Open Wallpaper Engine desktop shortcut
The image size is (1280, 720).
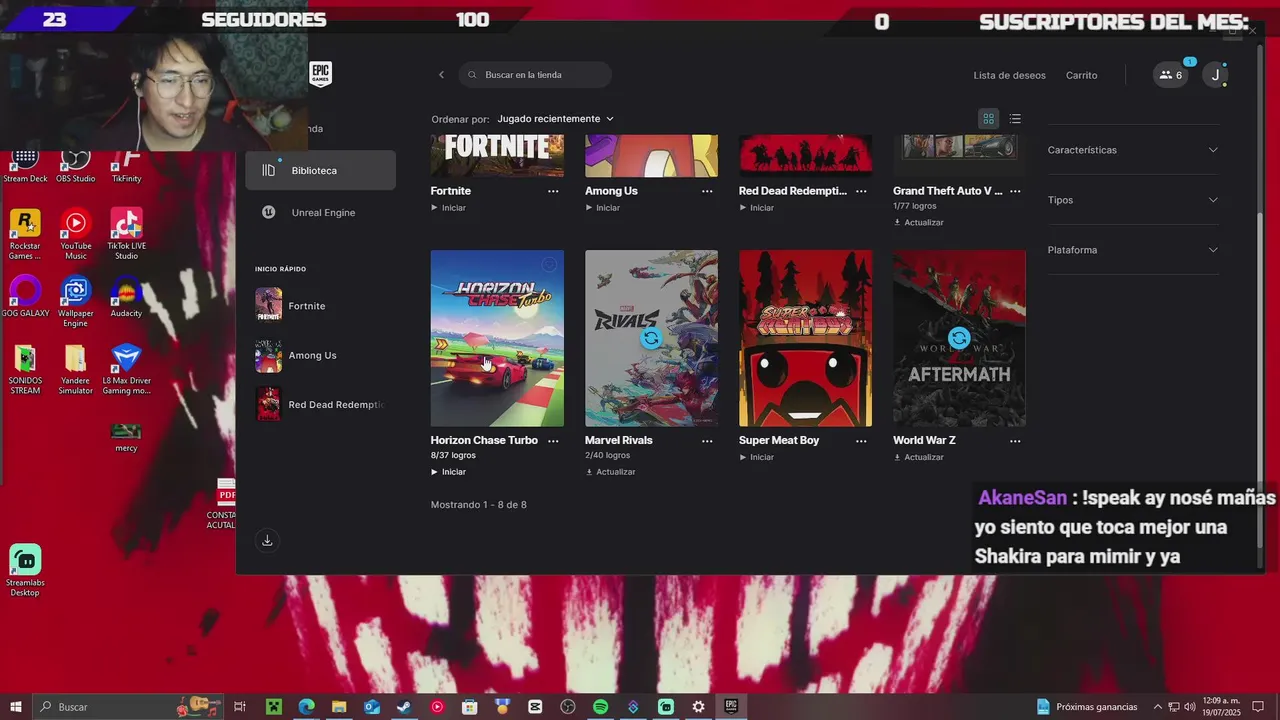[76, 302]
